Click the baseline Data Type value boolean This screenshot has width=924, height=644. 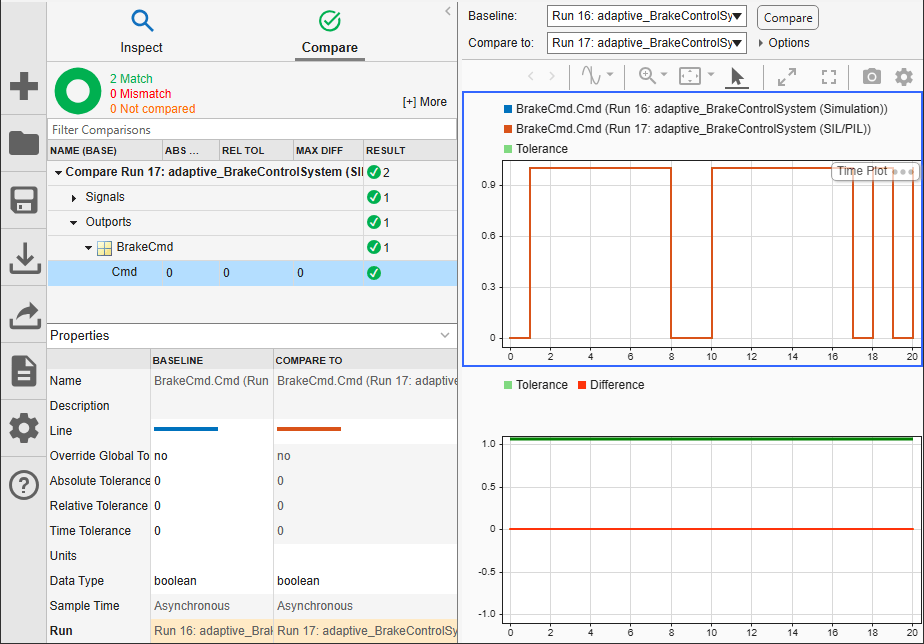click(176, 581)
